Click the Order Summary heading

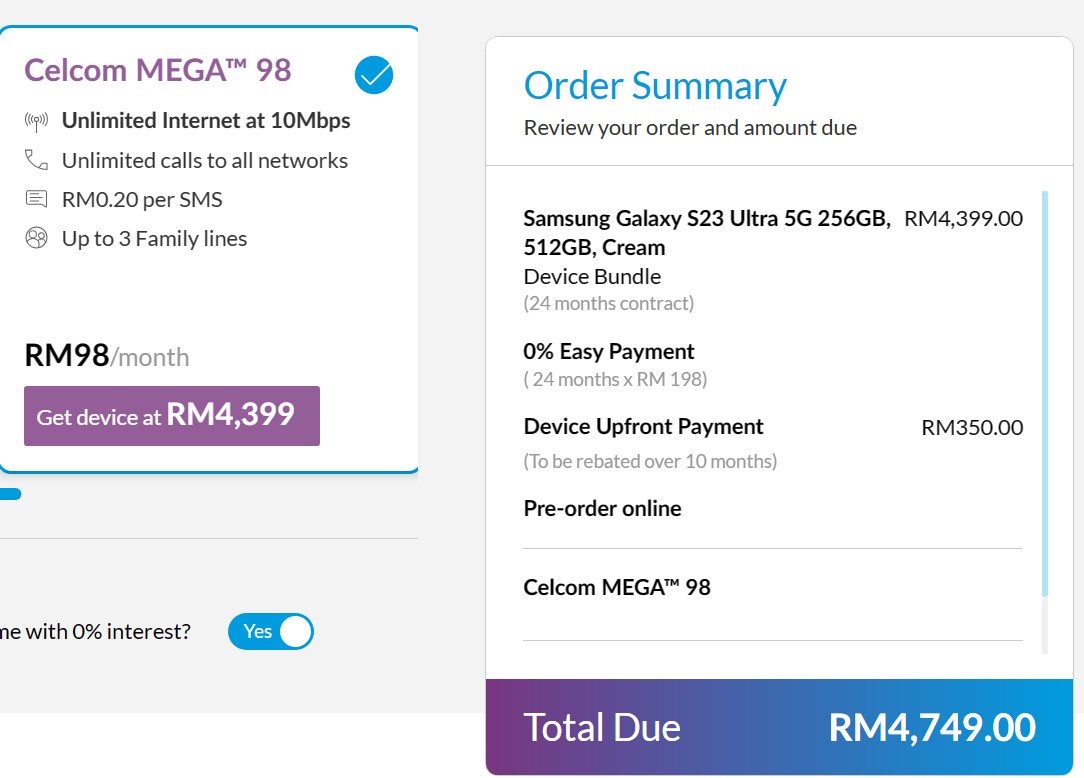pos(655,86)
